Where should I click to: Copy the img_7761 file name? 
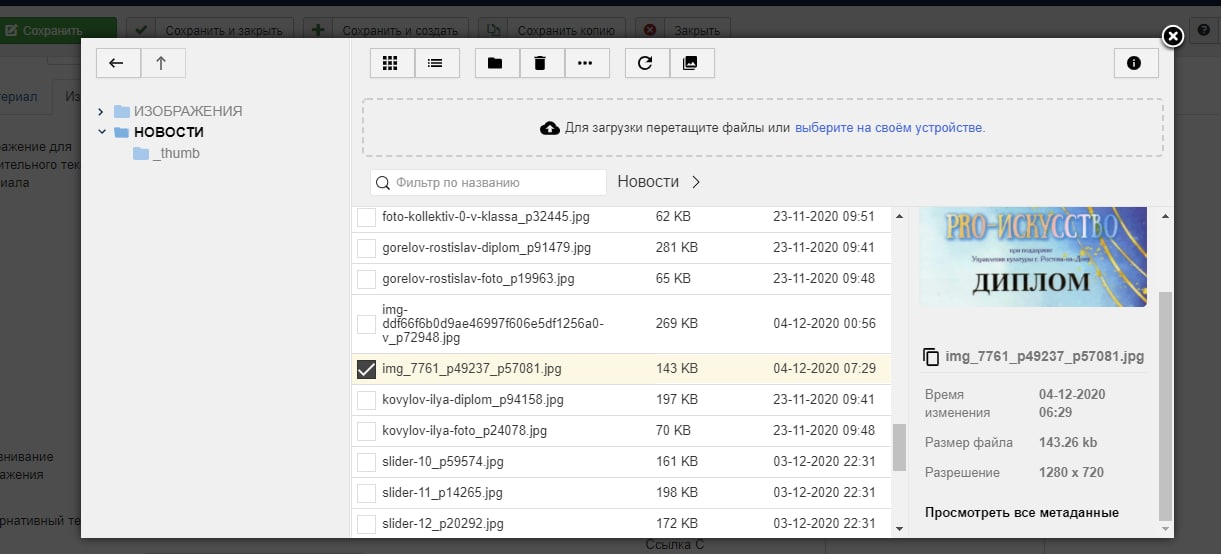pos(931,357)
